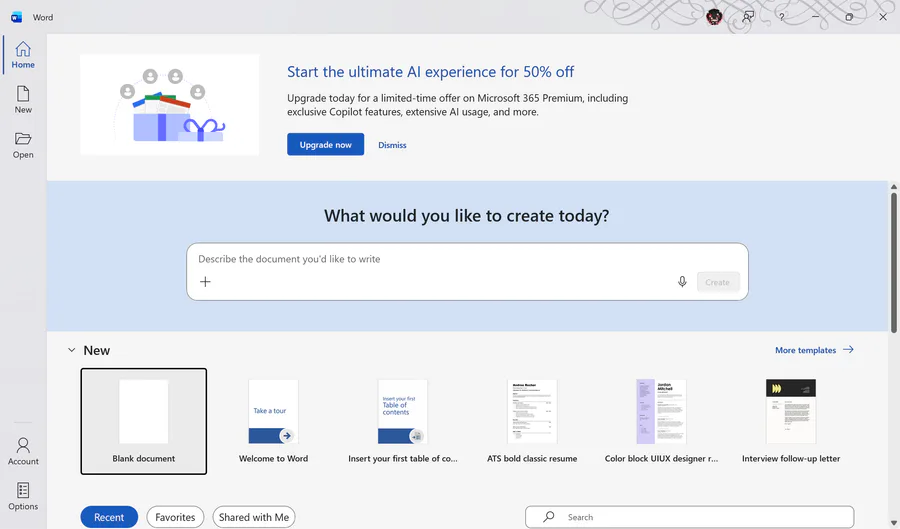The height and width of the screenshot is (529, 900).
Task: Click the vertical scrollbar thumb
Action: (x=893, y=263)
